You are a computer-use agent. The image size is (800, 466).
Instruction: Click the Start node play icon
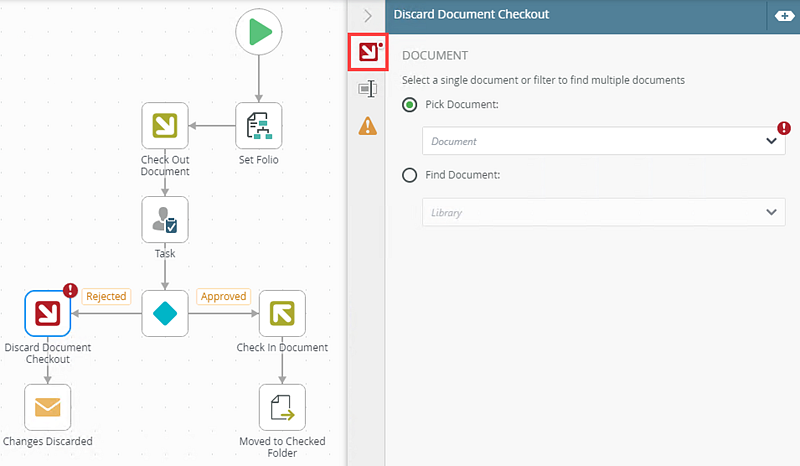tap(259, 33)
